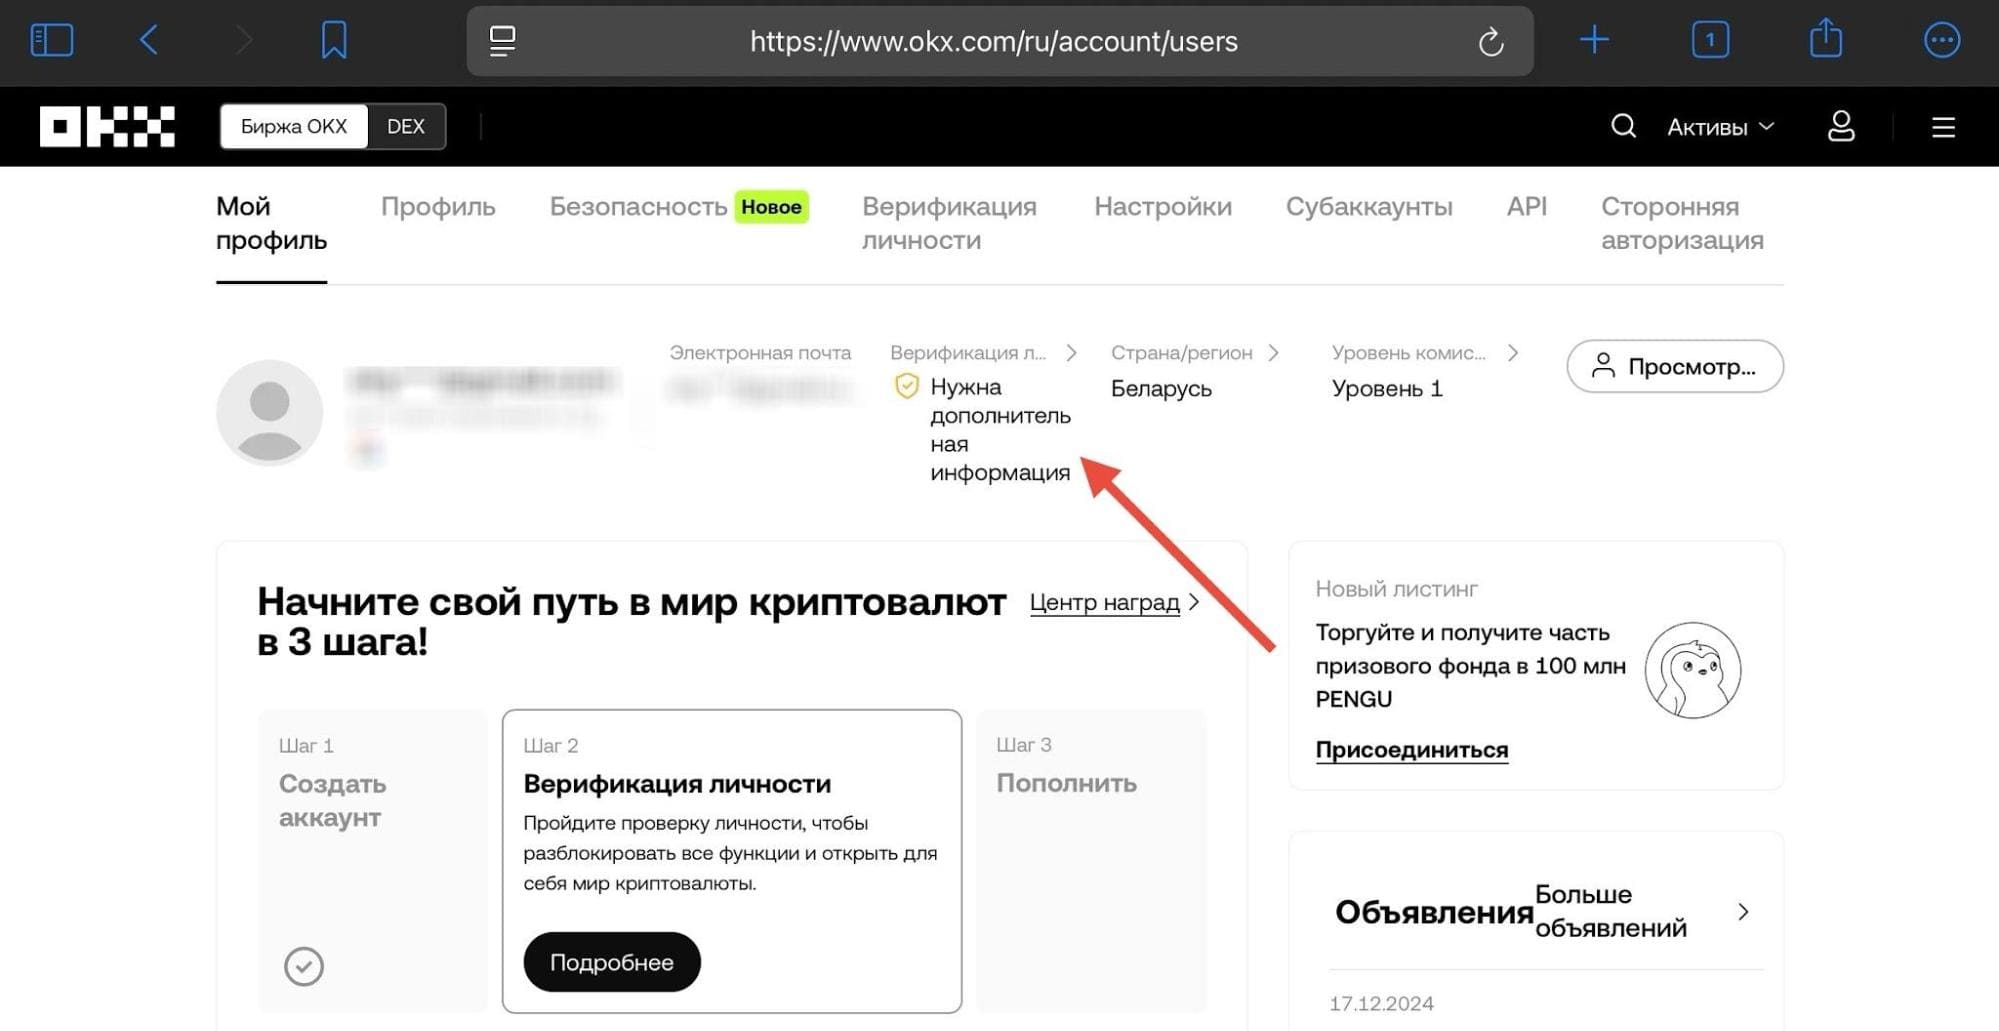Select the Шаг 1 Создать аккаунт card
This screenshot has height=1031, width=1999.
point(372,861)
